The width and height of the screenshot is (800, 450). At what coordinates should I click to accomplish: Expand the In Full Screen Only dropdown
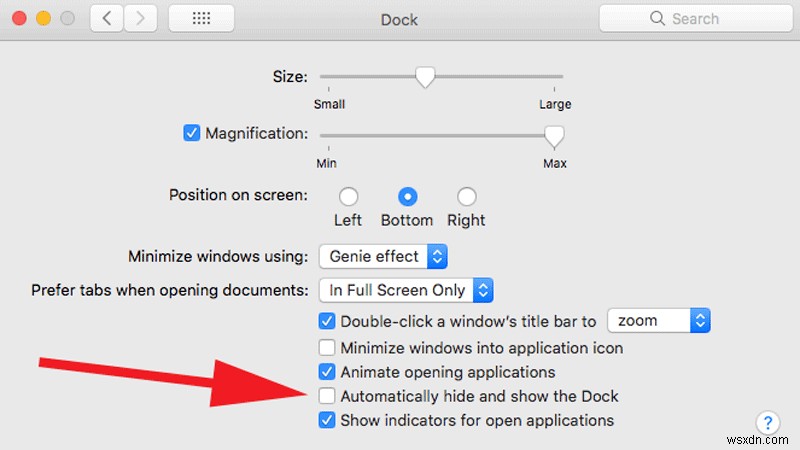(x=406, y=290)
